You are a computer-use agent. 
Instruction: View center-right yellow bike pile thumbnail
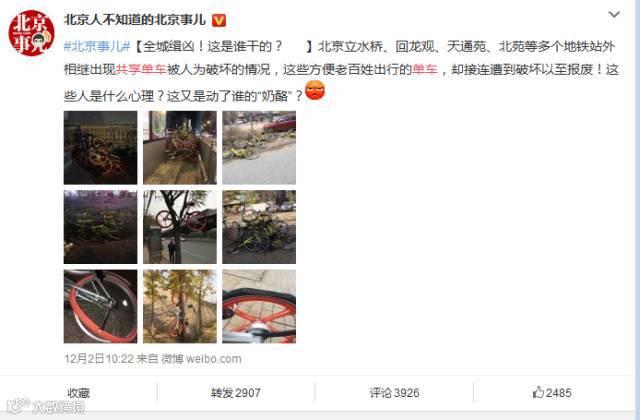coord(259,227)
